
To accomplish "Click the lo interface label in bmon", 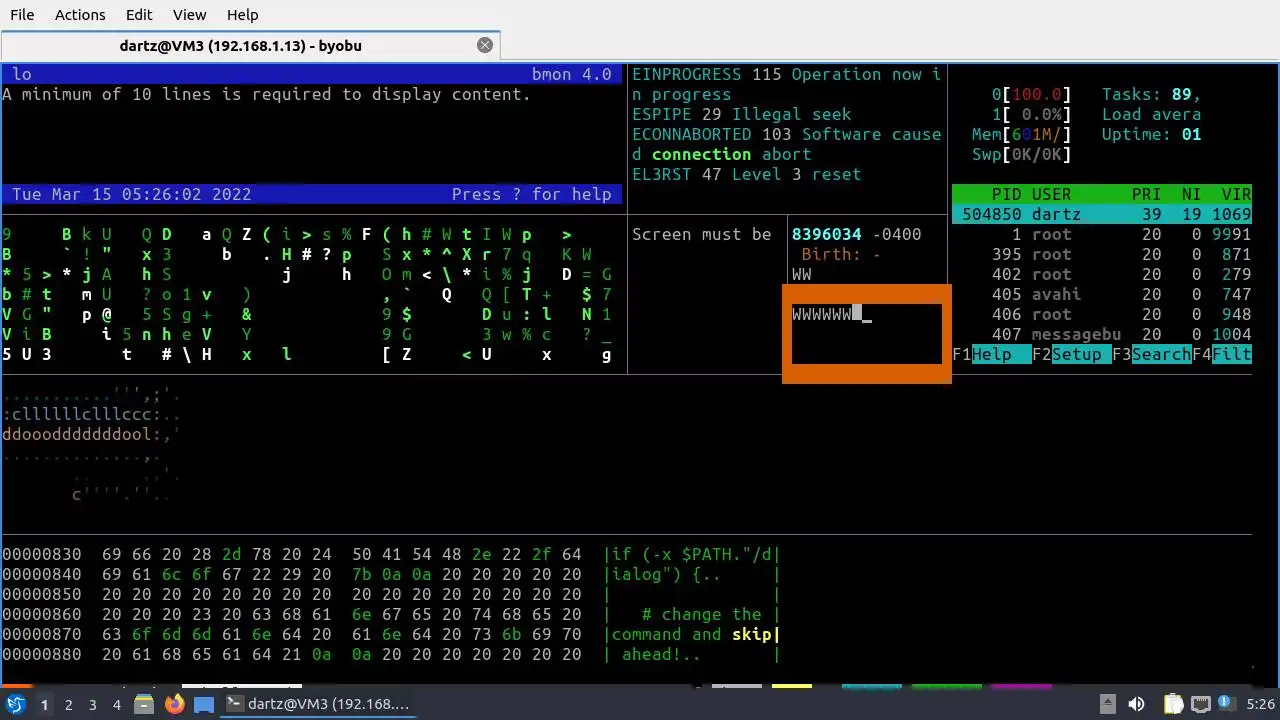I will coord(21,74).
